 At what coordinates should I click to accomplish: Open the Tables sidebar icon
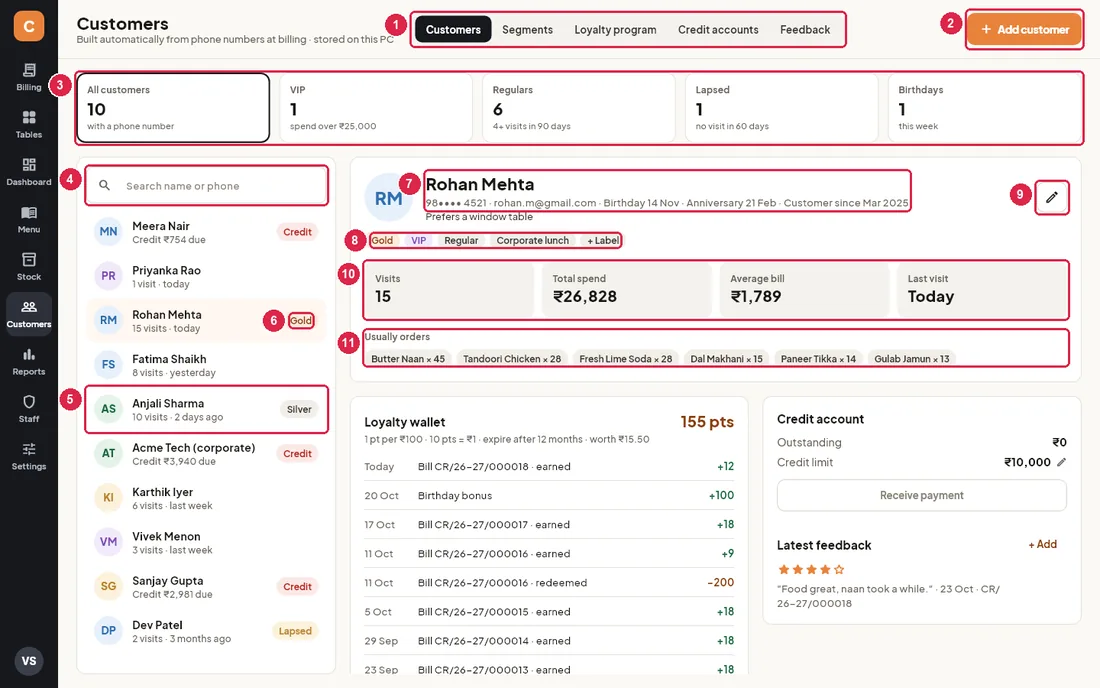(29, 124)
